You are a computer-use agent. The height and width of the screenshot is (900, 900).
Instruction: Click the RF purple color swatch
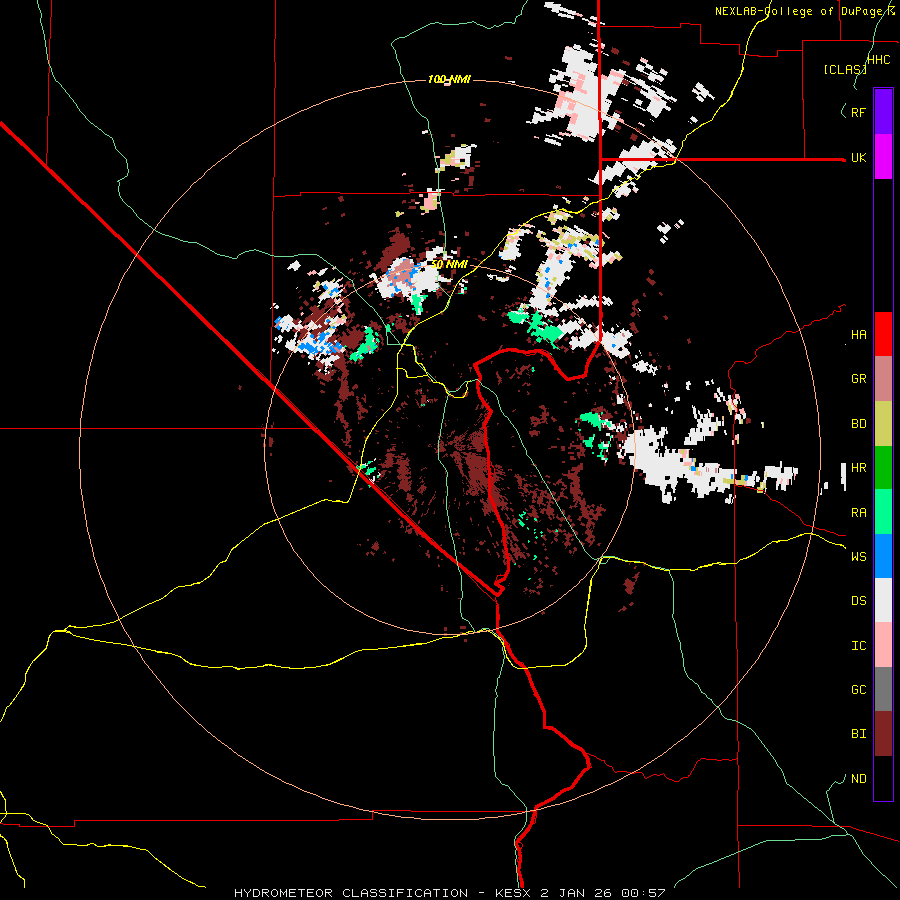click(x=883, y=112)
